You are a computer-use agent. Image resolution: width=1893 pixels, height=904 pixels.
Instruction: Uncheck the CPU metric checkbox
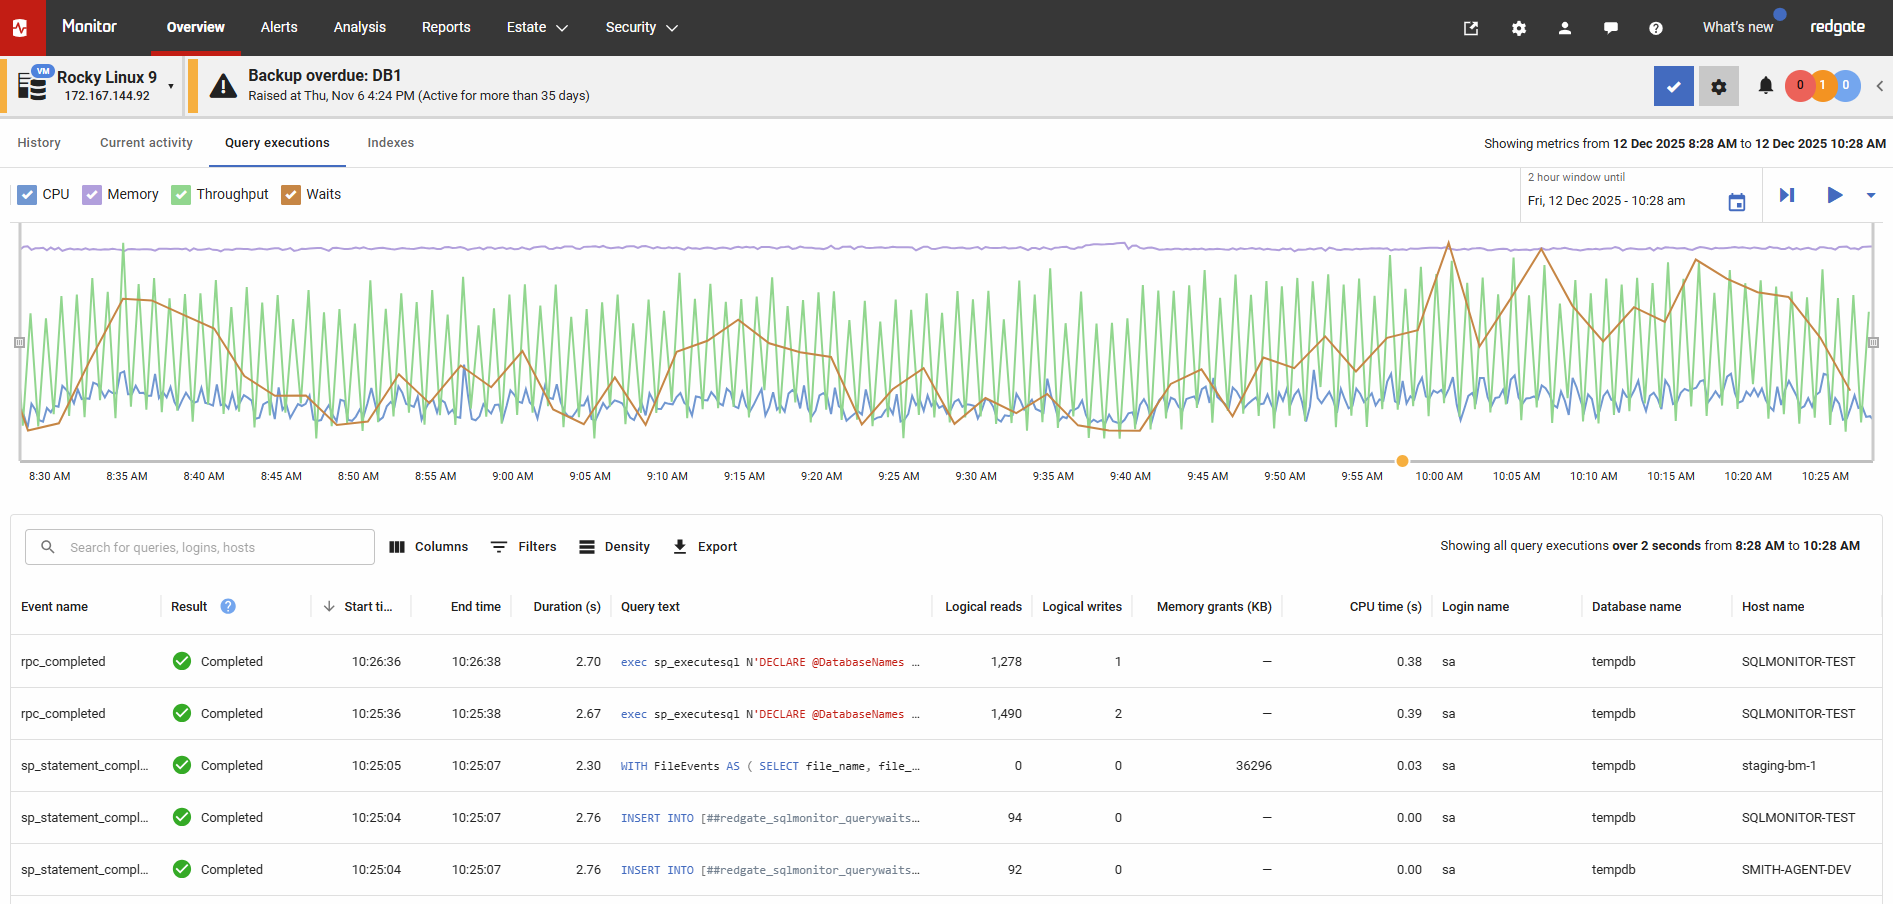coord(27,195)
